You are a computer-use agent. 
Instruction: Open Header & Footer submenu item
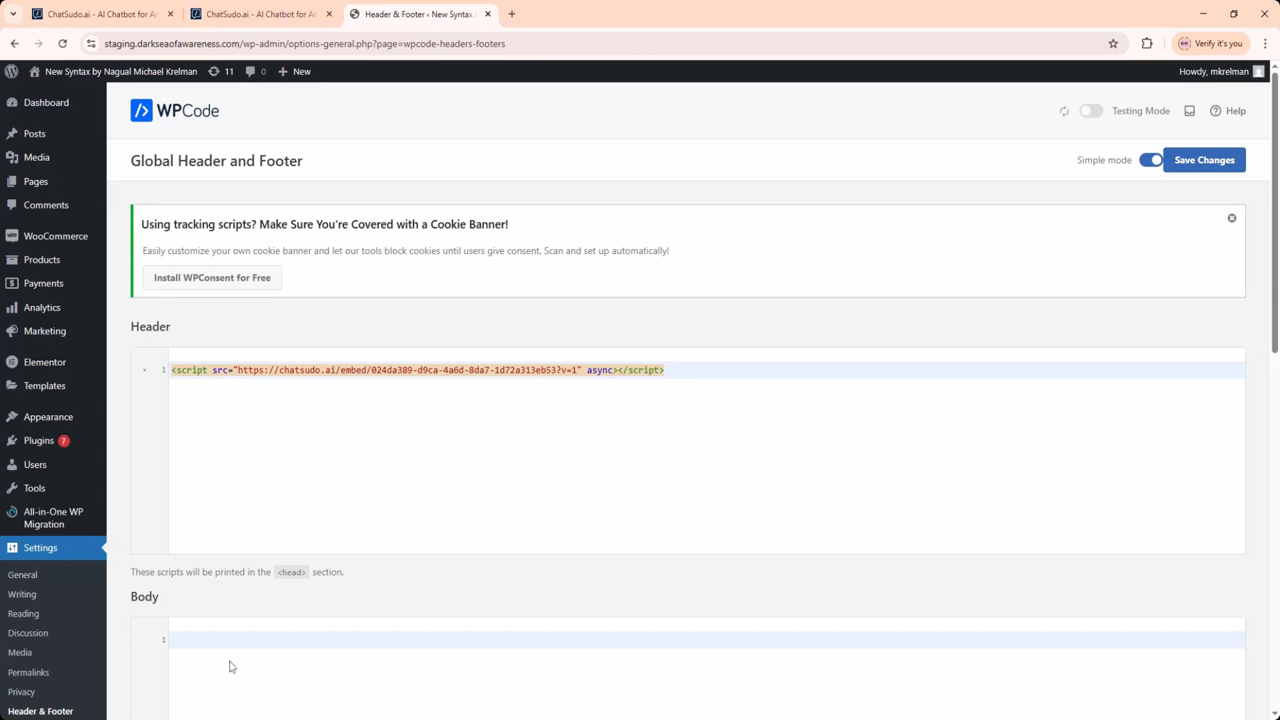(40, 711)
